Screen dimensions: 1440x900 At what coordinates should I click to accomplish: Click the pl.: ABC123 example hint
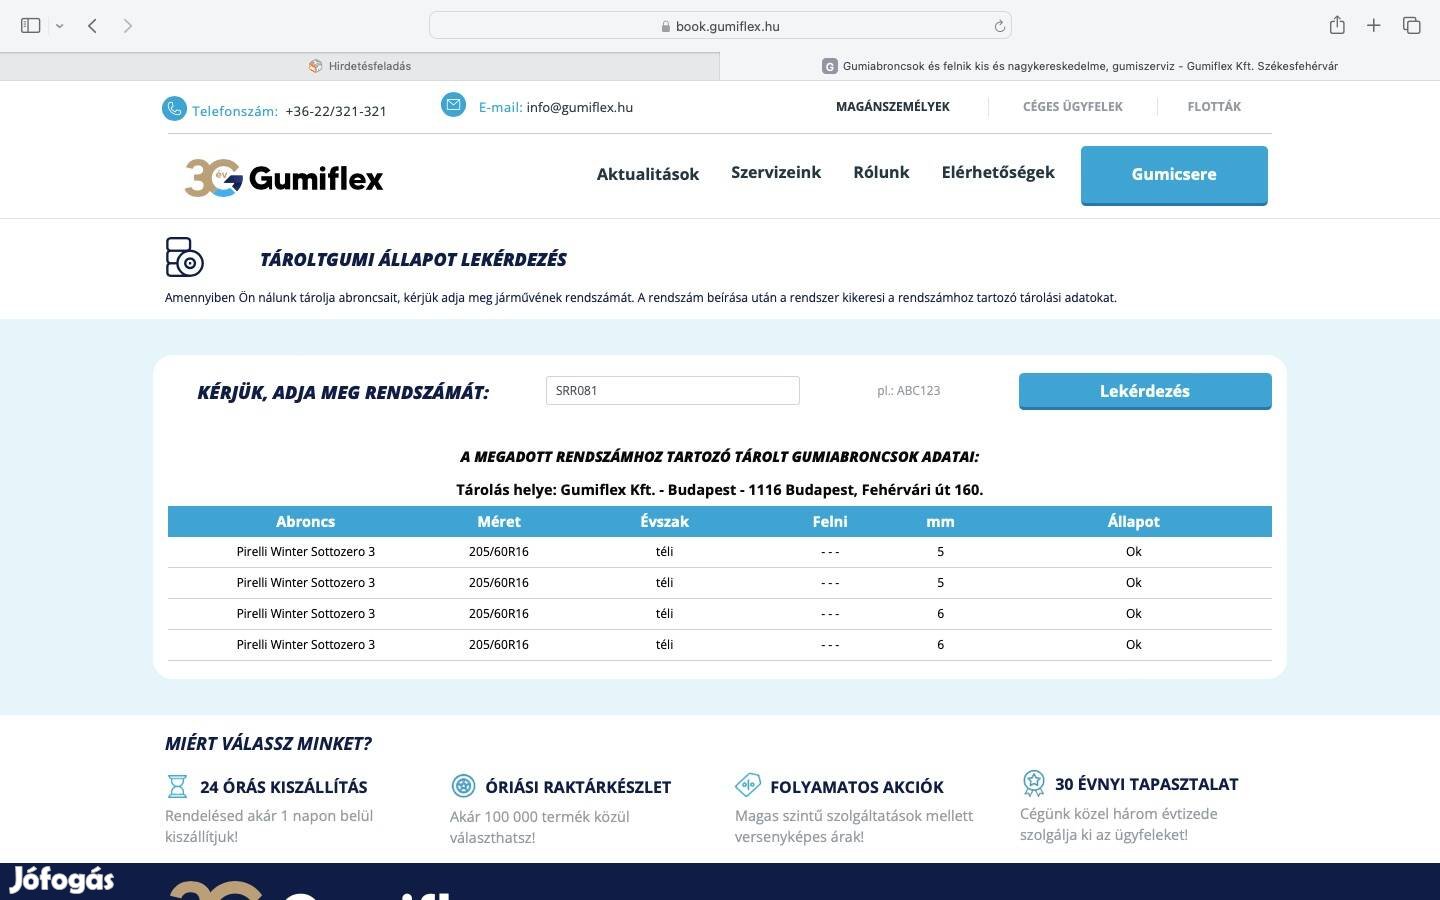[909, 391]
